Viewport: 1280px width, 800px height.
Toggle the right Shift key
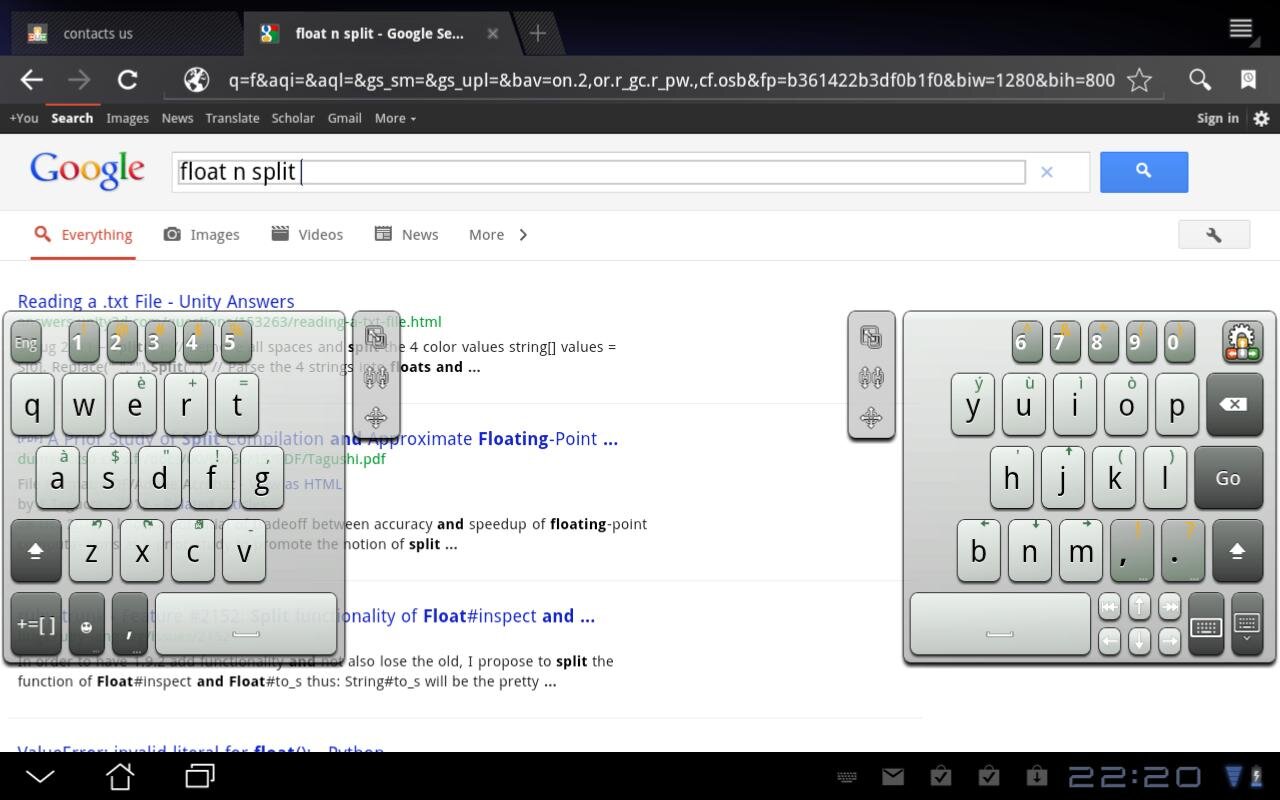coord(1237,551)
